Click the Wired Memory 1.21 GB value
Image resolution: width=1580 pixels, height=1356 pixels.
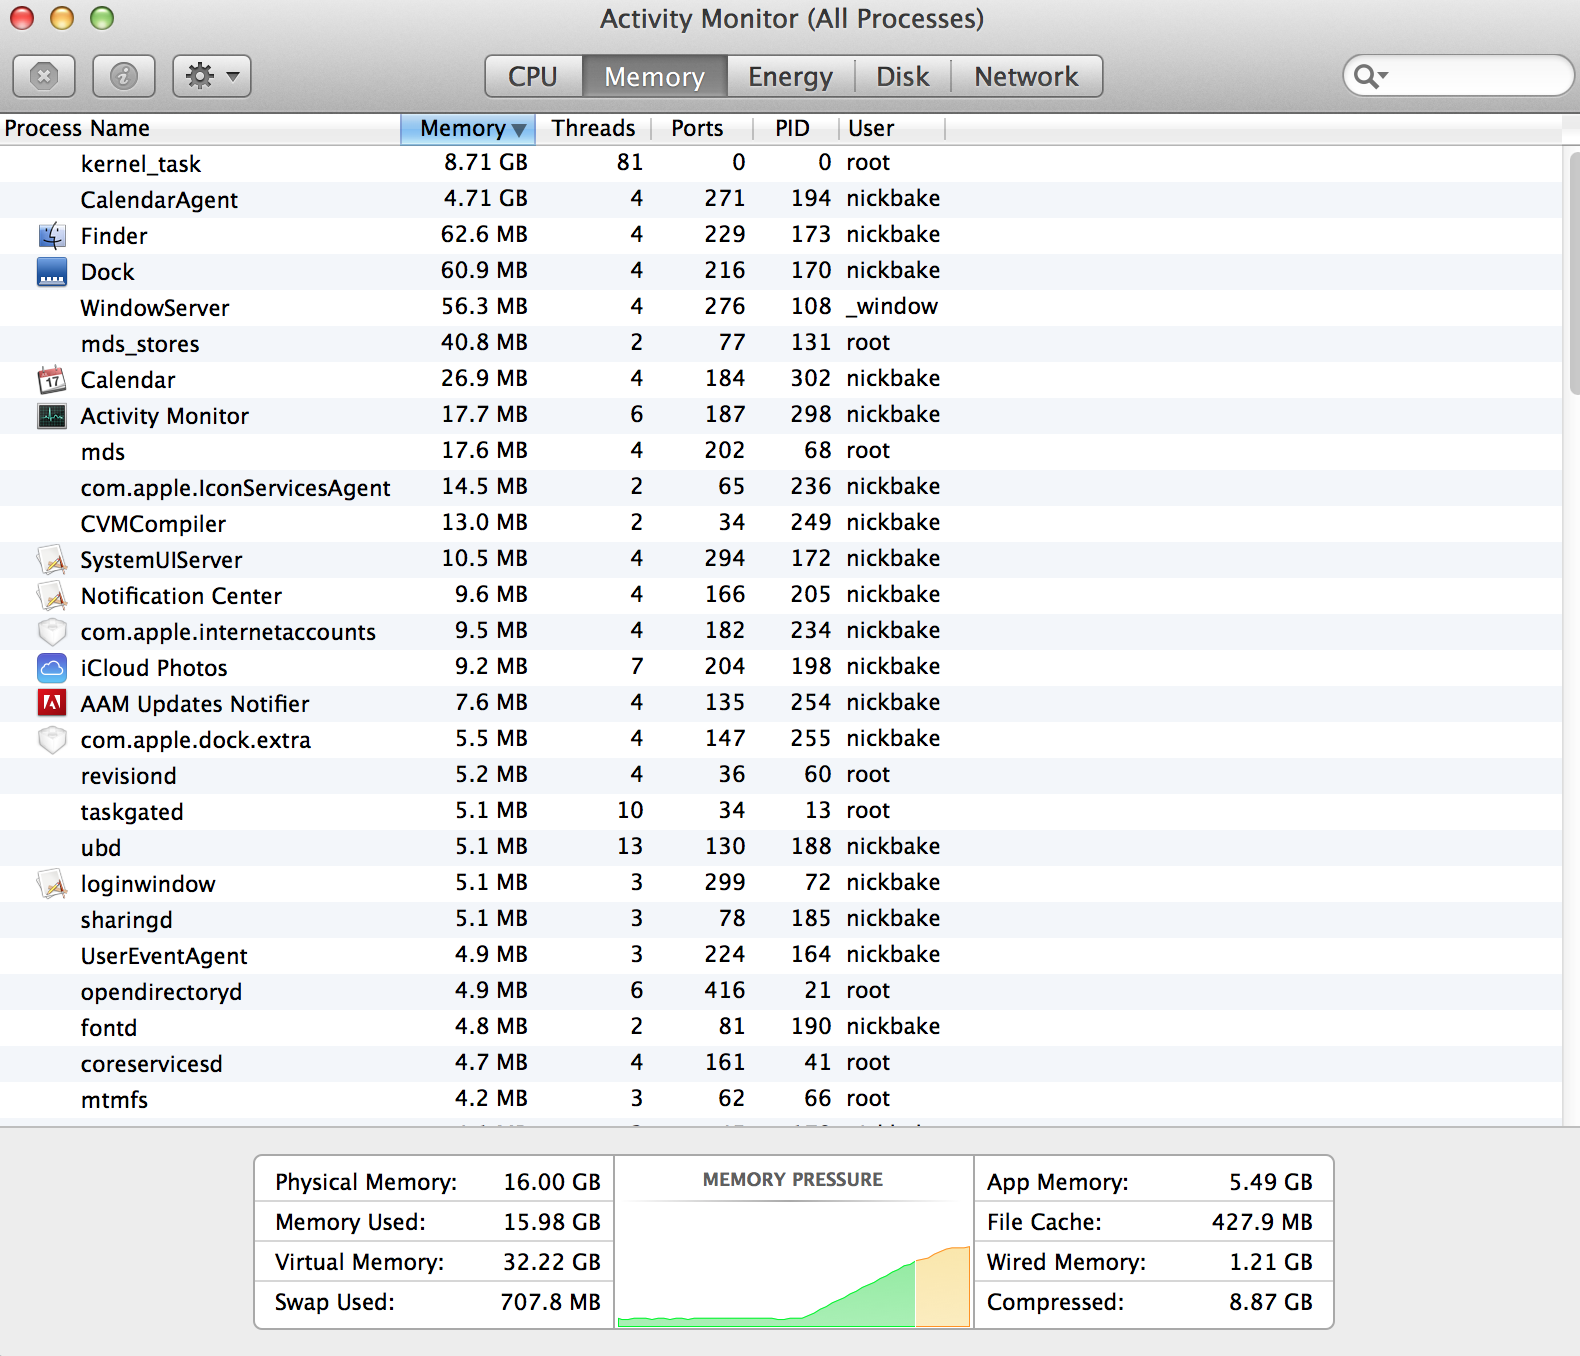pos(1271,1262)
